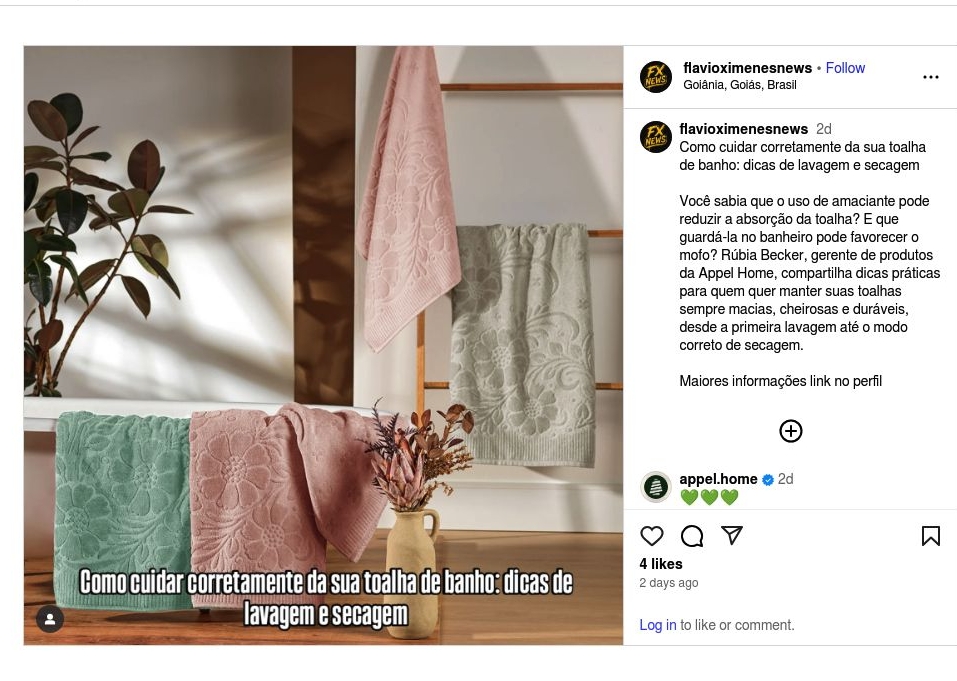View the 4 likes list
Image resolution: width=957 pixels, height=681 pixels.
pos(661,564)
